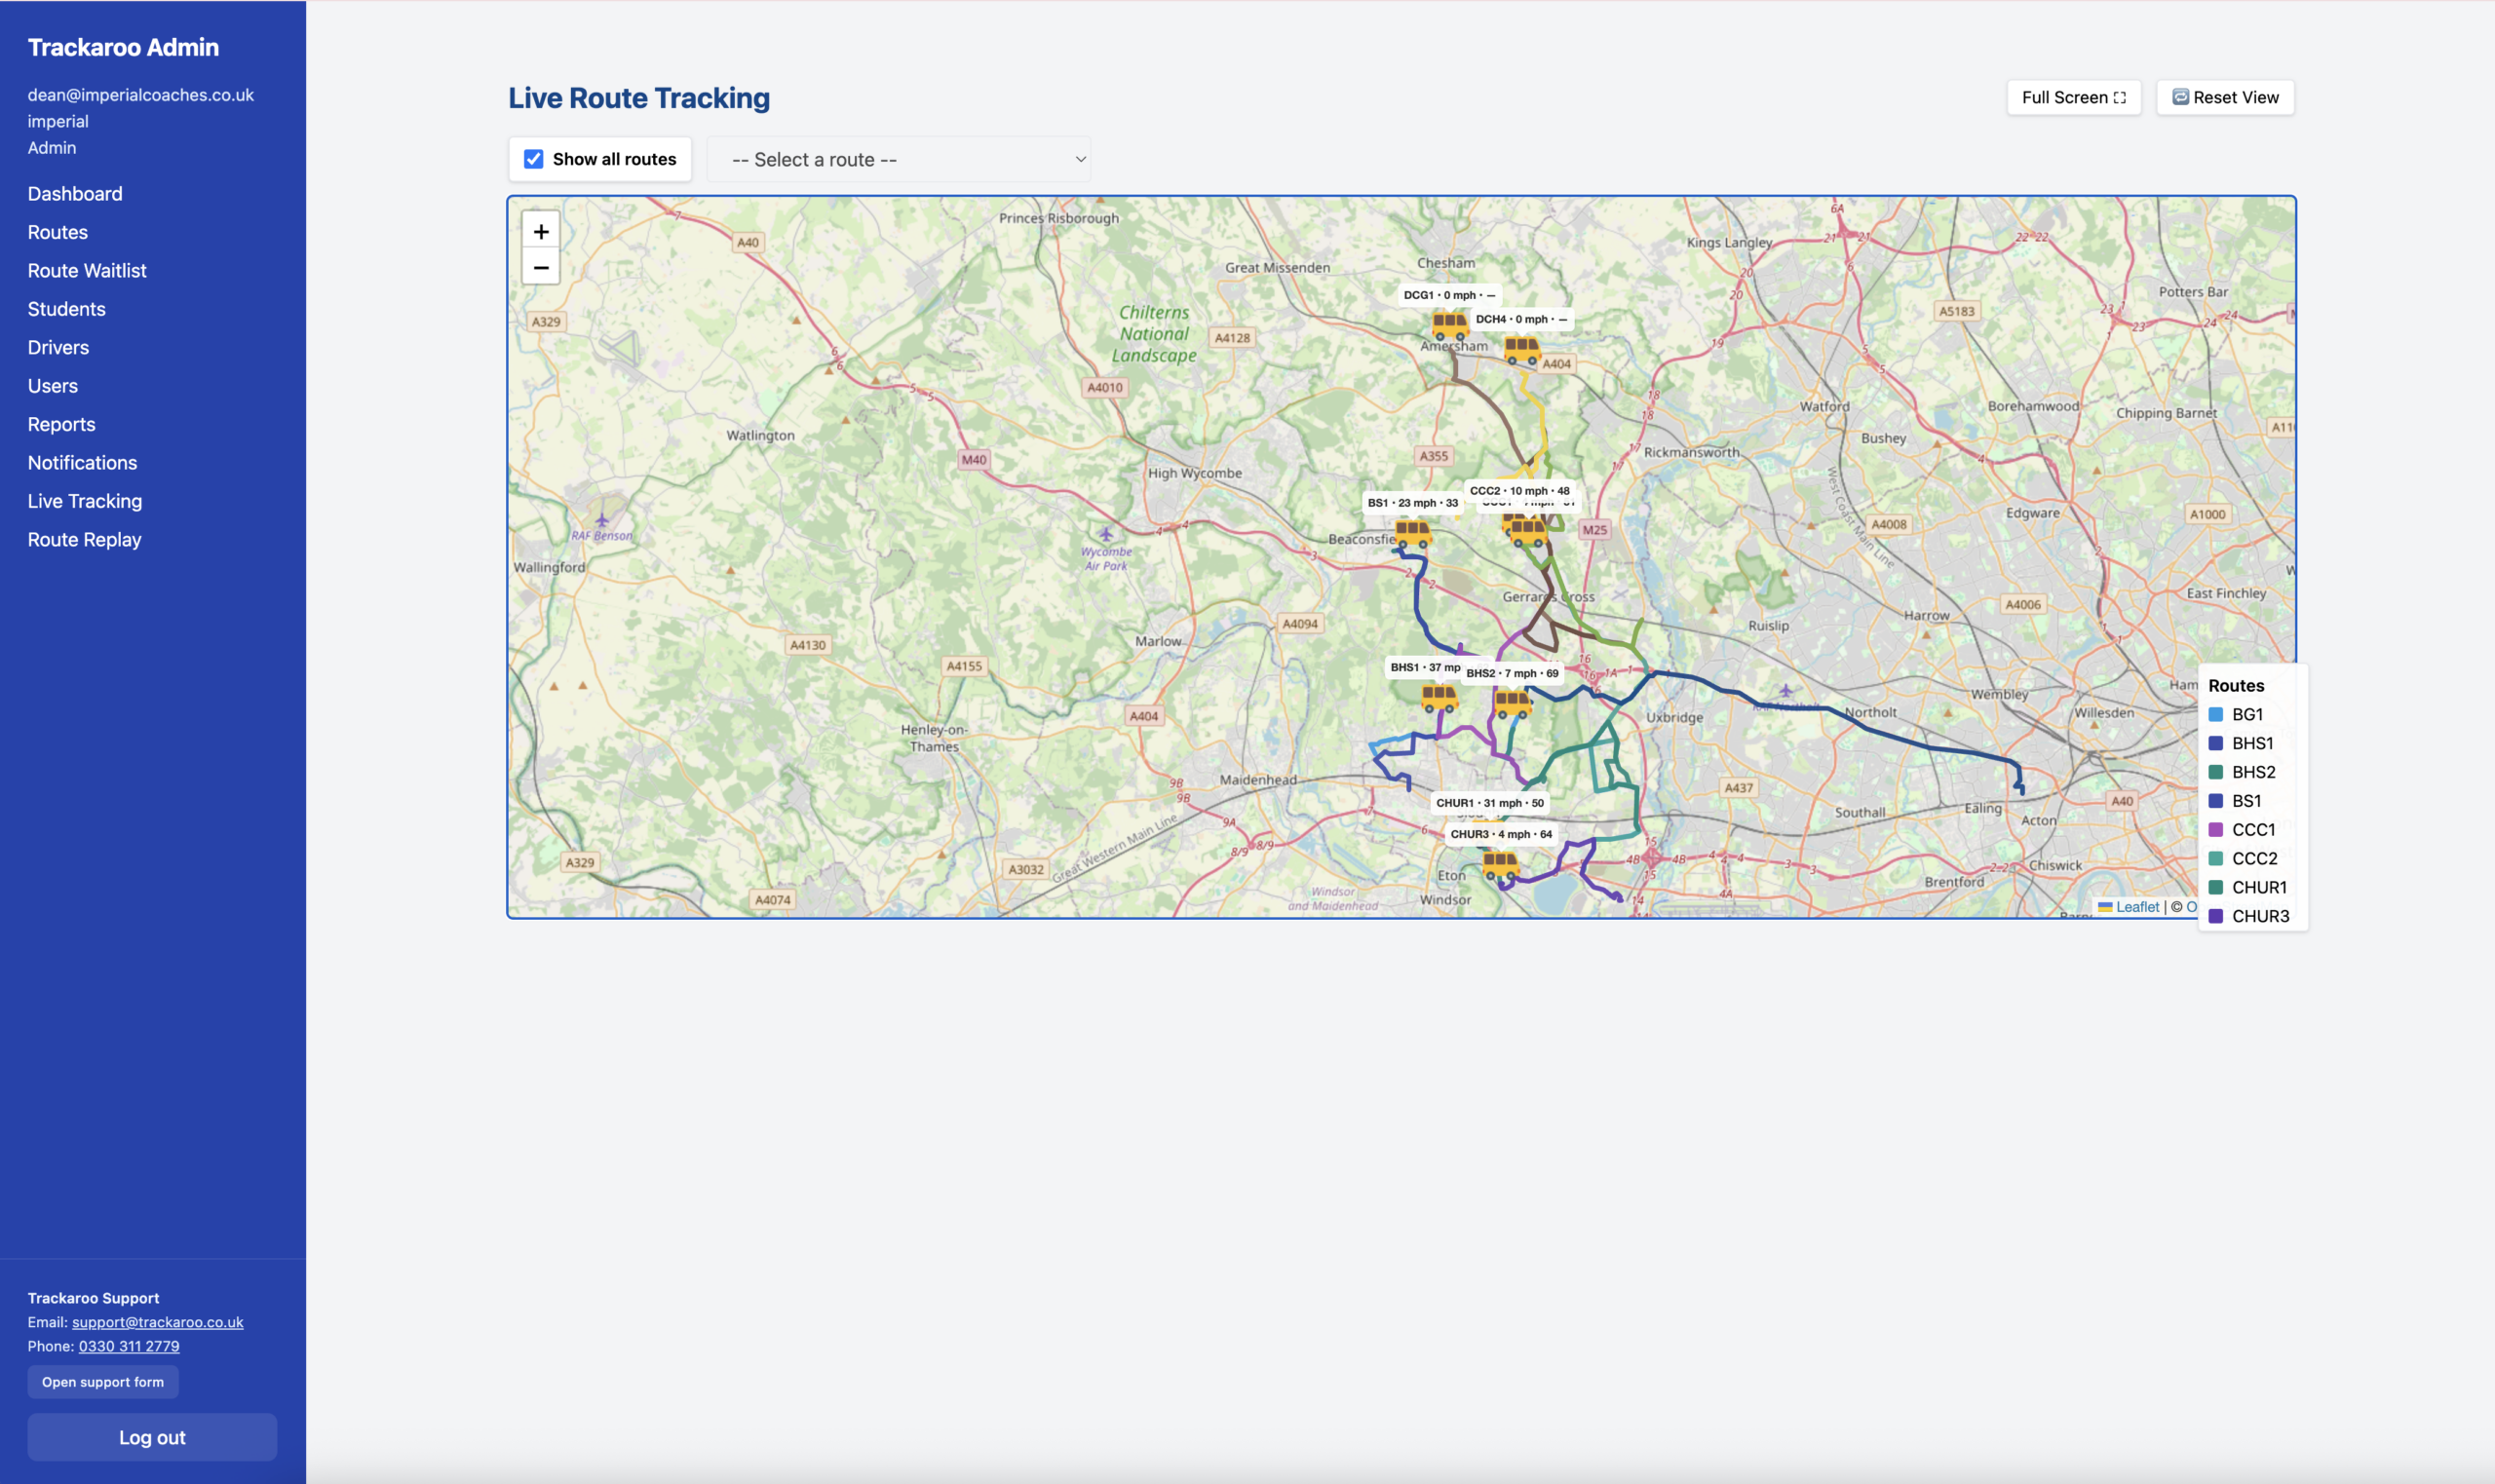Go to Route Waitlist in sidebar
This screenshot has height=1484, width=2495.
pos(87,271)
